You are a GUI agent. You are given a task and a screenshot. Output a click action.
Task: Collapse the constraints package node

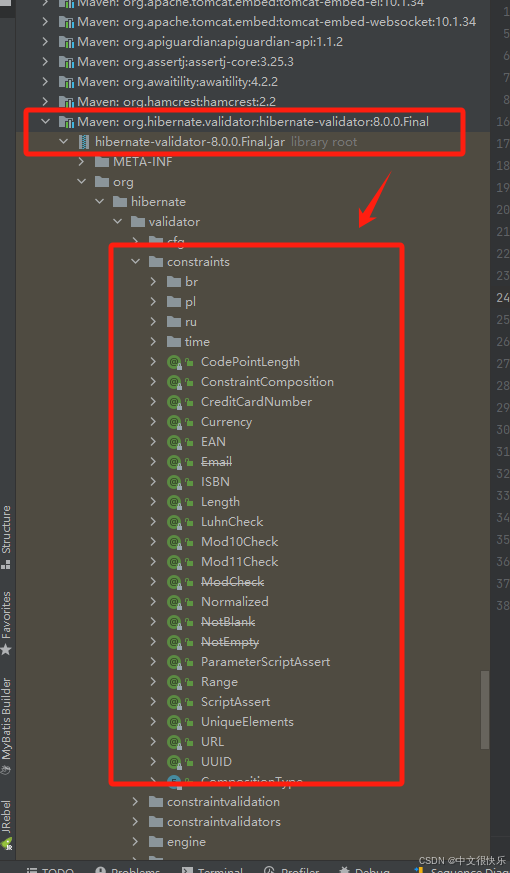(x=135, y=262)
